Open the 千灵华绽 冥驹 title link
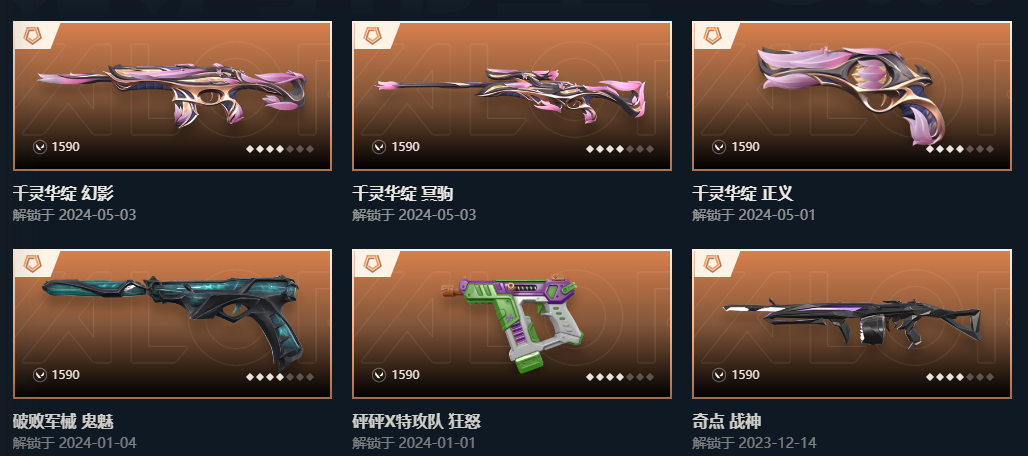Image resolution: width=1028 pixels, height=456 pixels. coord(403,193)
